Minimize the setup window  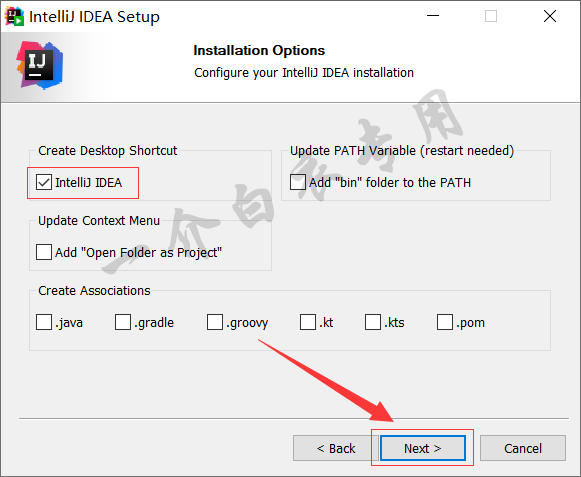tap(433, 16)
